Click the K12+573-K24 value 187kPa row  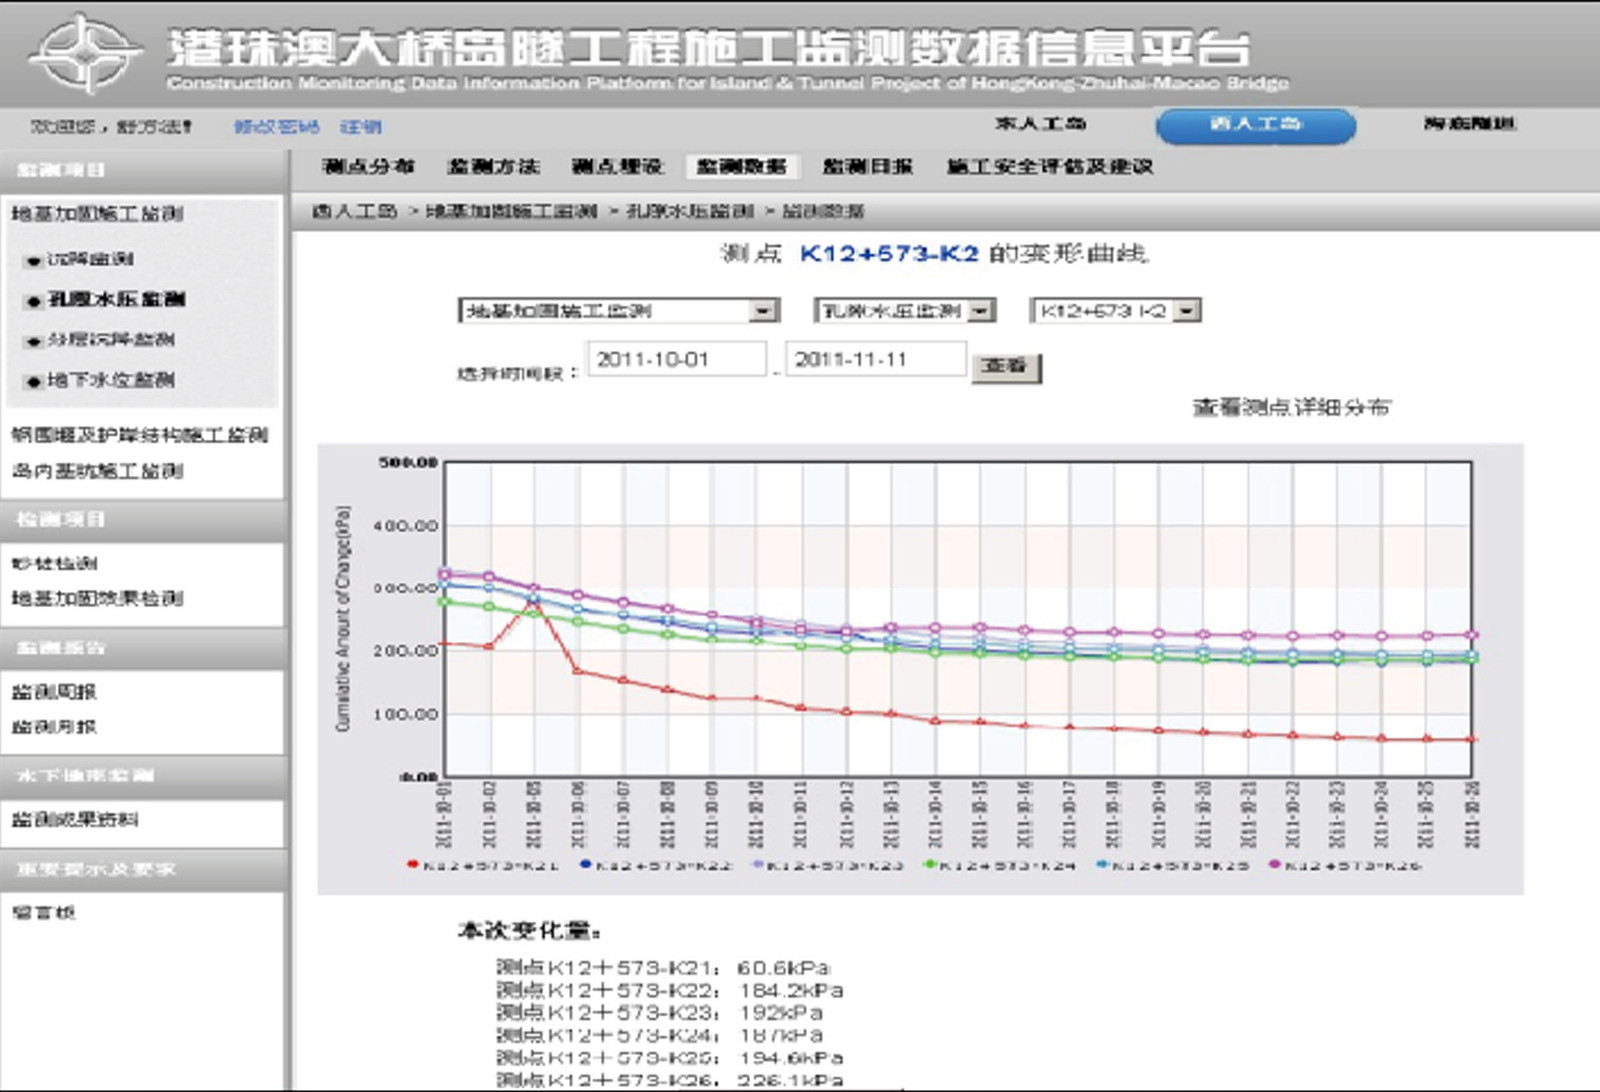660,1035
